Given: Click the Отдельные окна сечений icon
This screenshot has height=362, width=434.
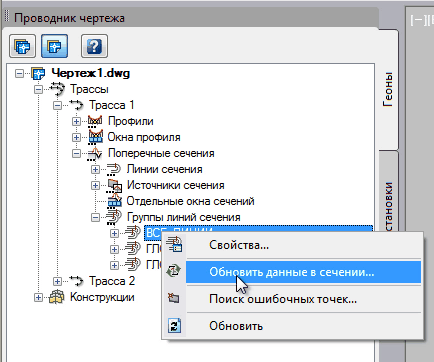Looking at the screenshot, I should coord(114,201).
